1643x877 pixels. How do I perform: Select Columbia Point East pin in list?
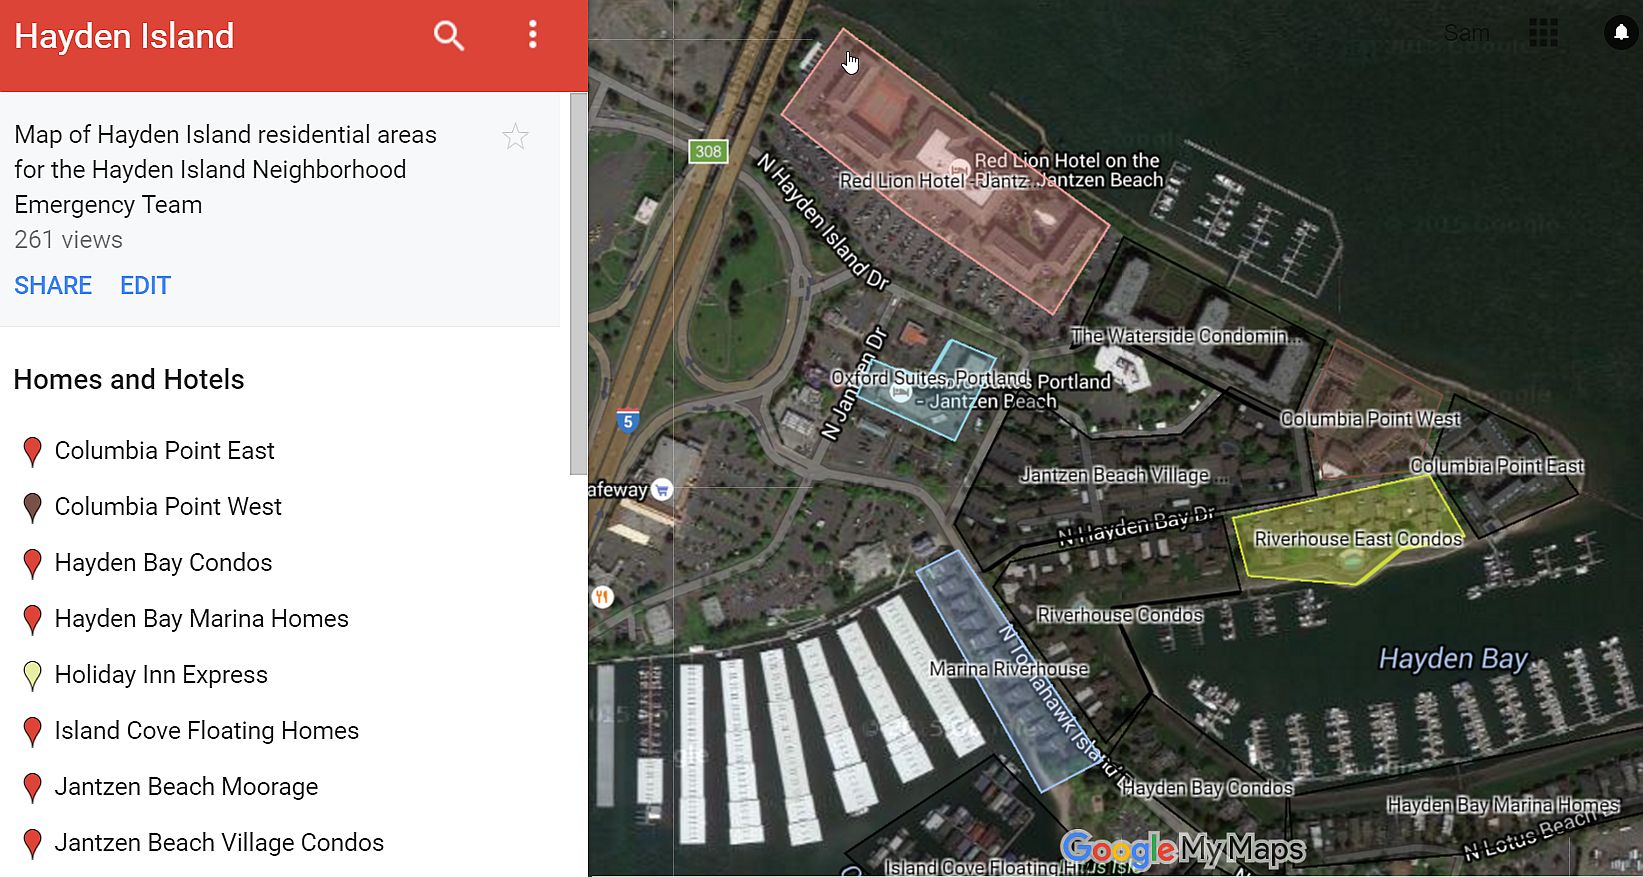[32, 452]
